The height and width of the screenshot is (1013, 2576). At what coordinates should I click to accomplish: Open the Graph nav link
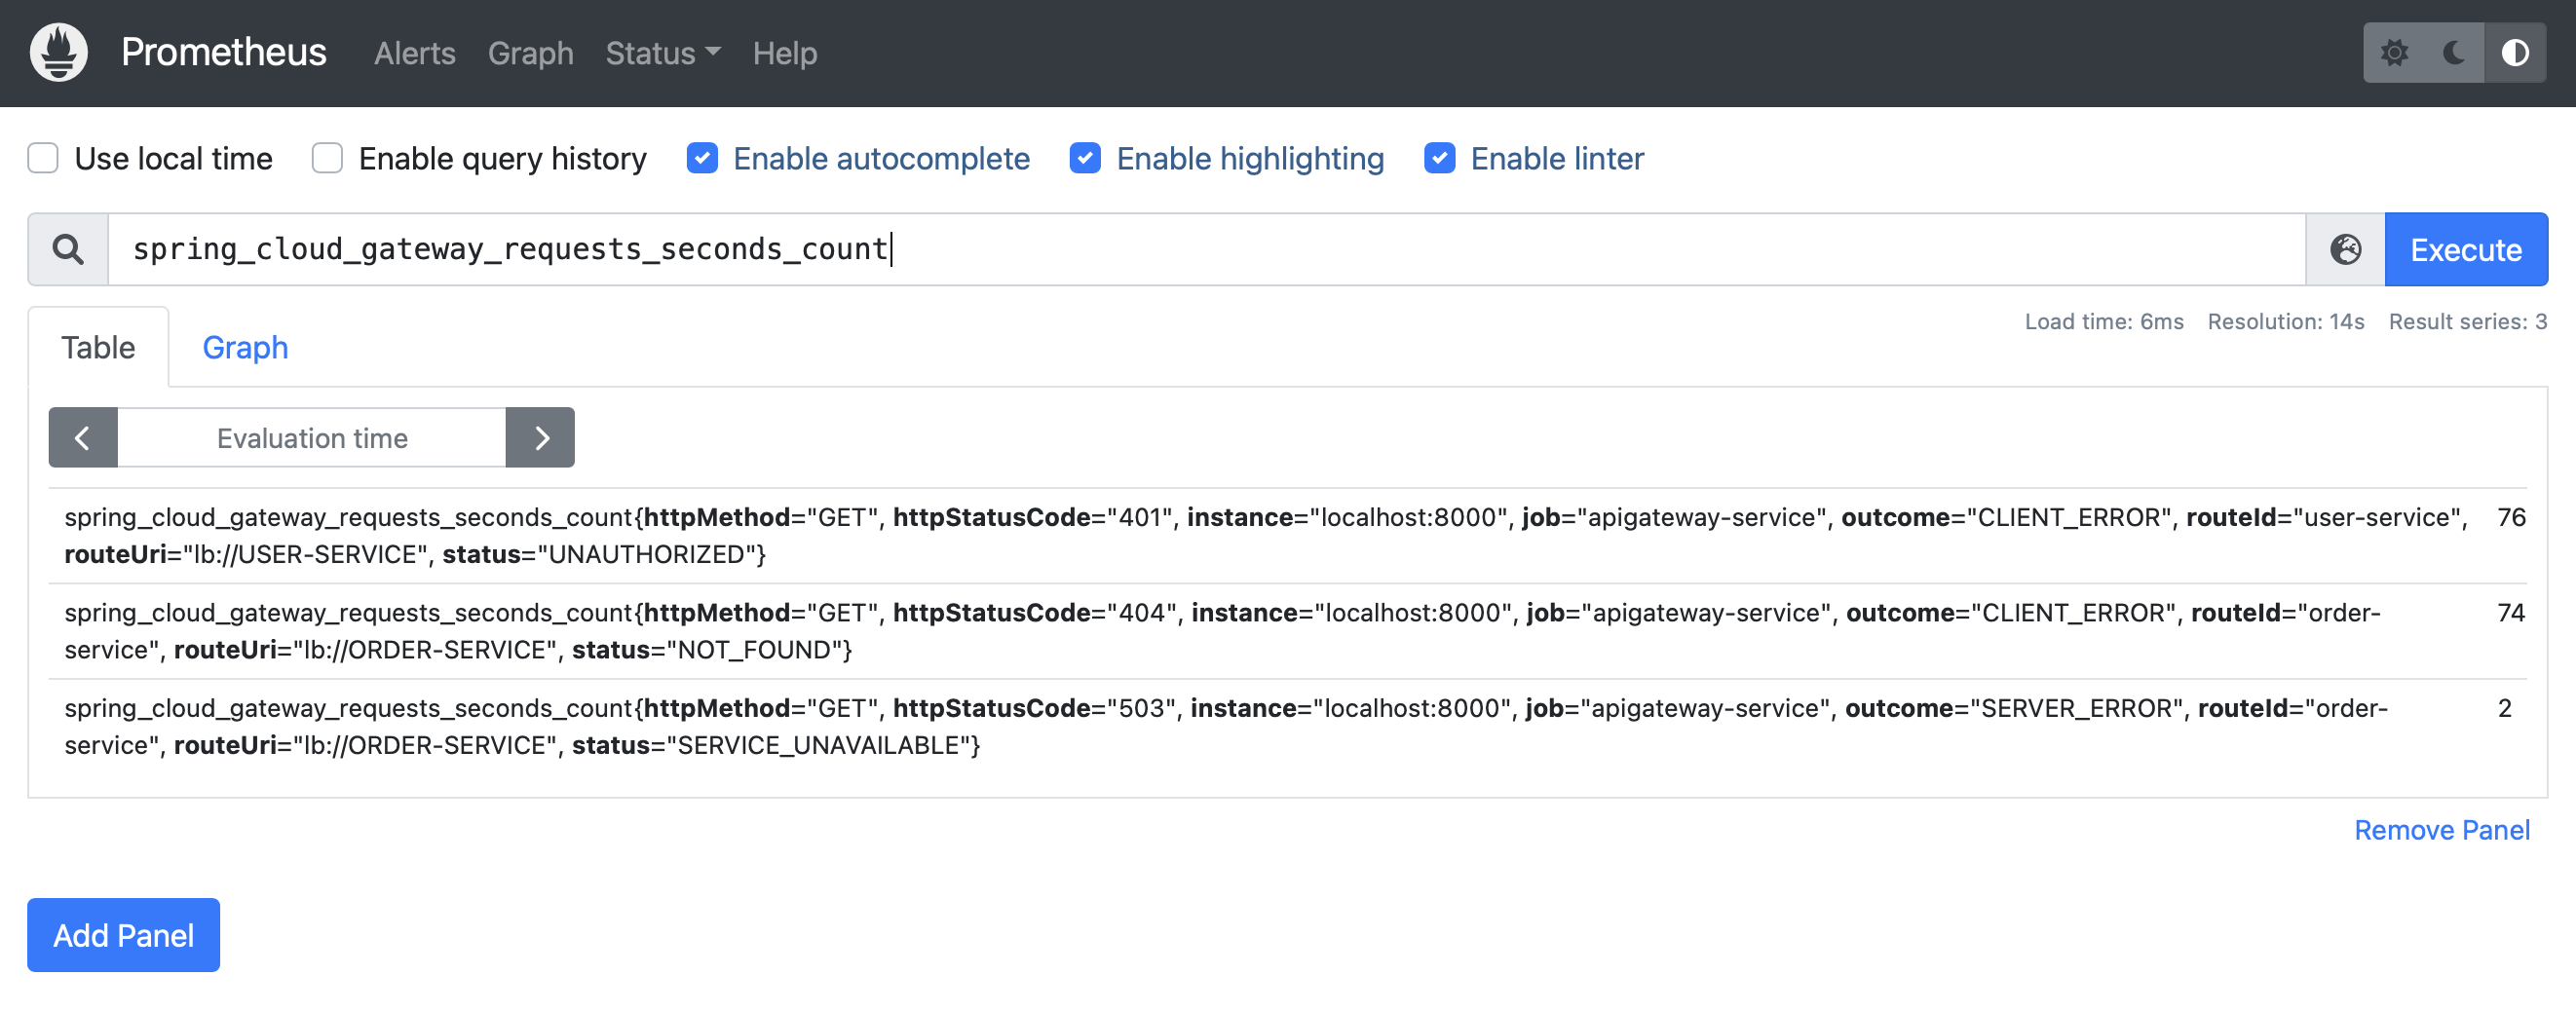(x=530, y=53)
